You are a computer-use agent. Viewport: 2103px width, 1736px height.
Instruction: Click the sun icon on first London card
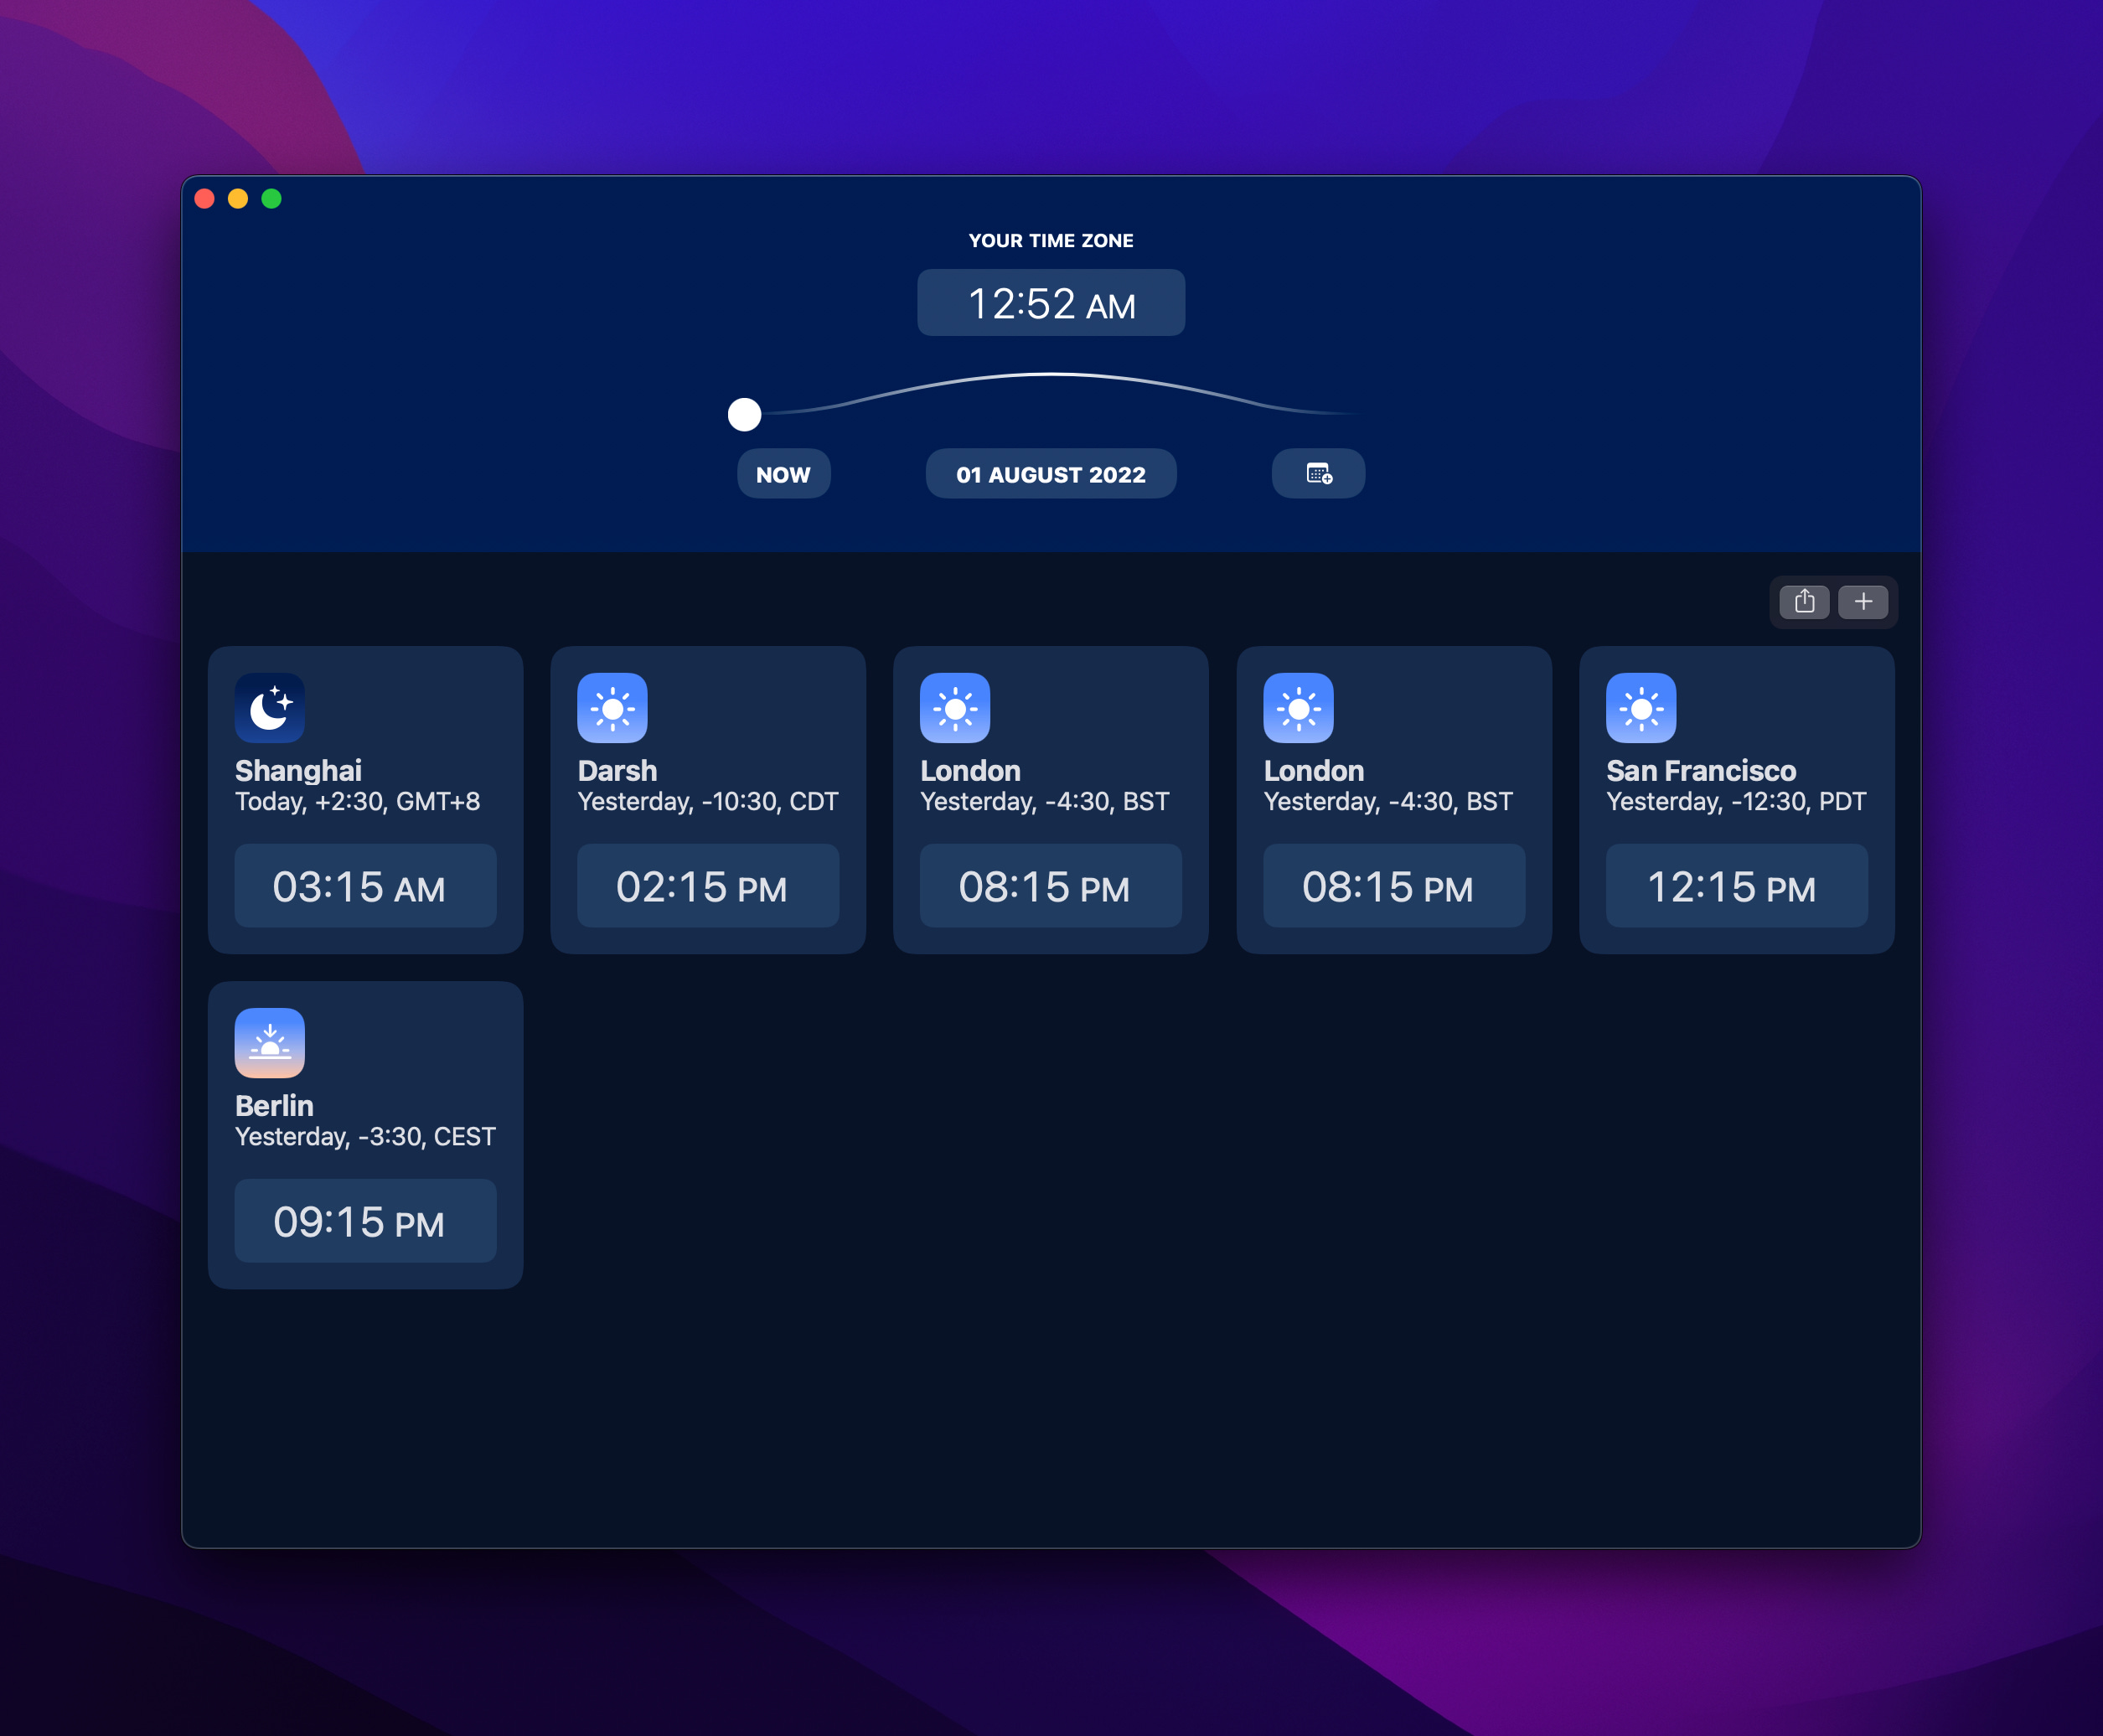955,708
